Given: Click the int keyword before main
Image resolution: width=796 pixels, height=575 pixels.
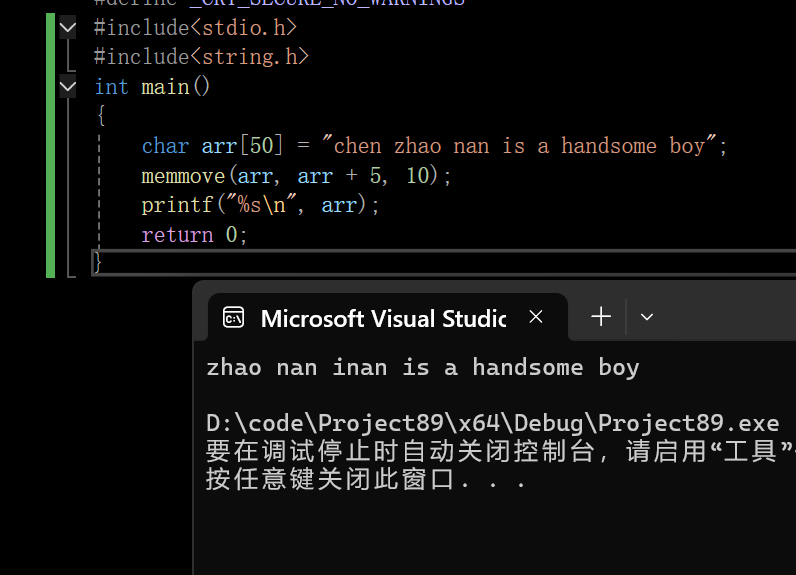Looking at the screenshot, I should 112,87.
